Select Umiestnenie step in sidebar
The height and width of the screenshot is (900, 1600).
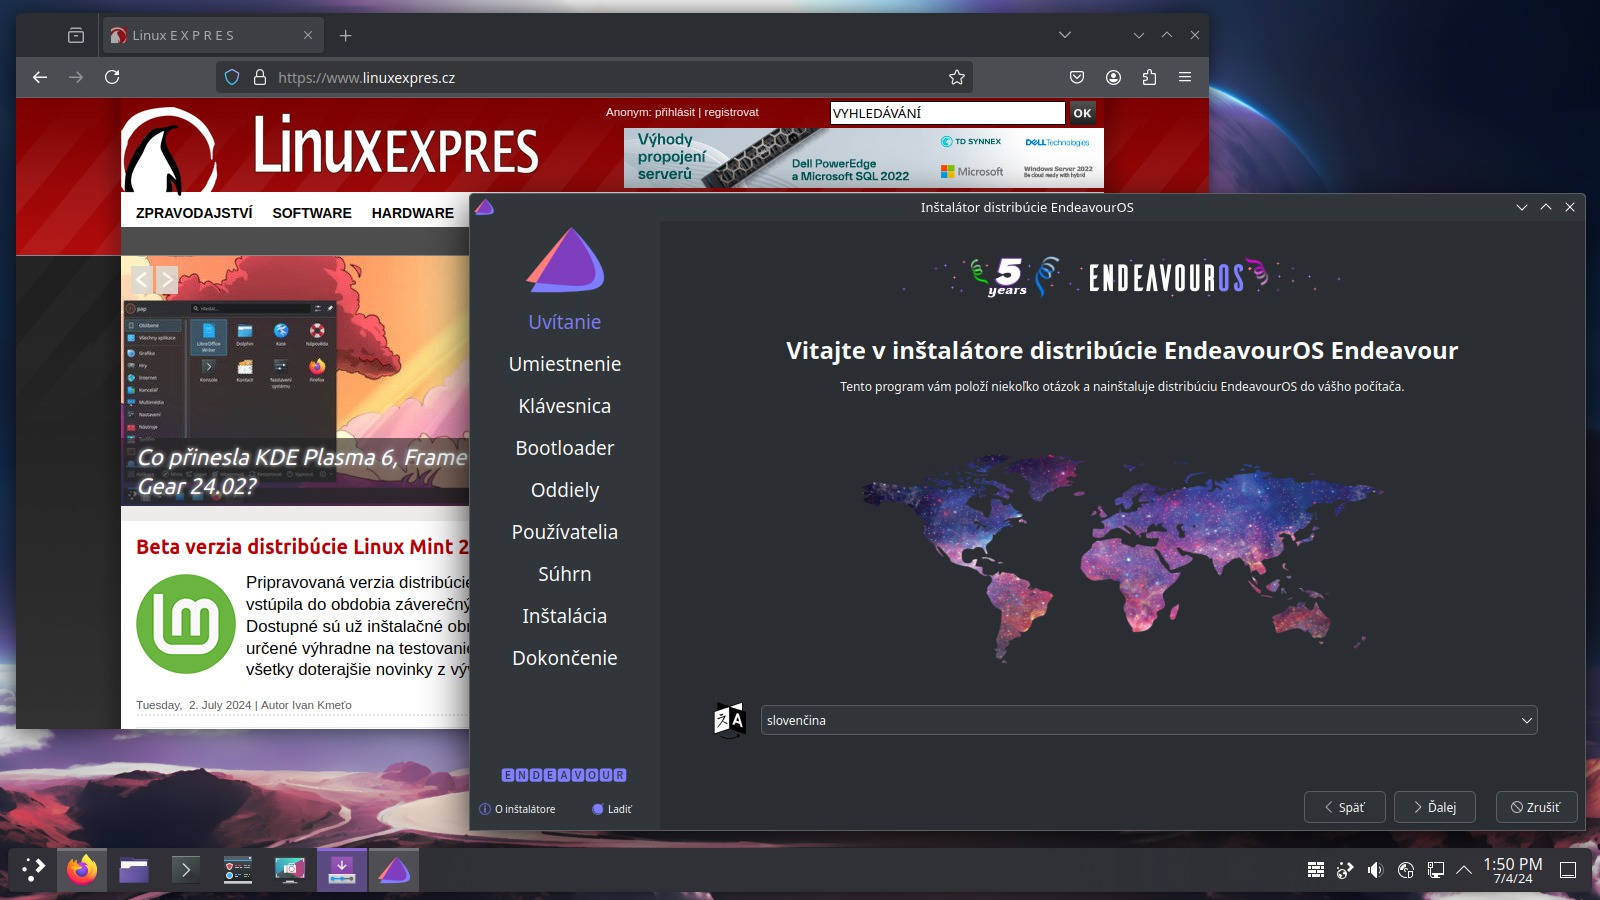[565, 364]
